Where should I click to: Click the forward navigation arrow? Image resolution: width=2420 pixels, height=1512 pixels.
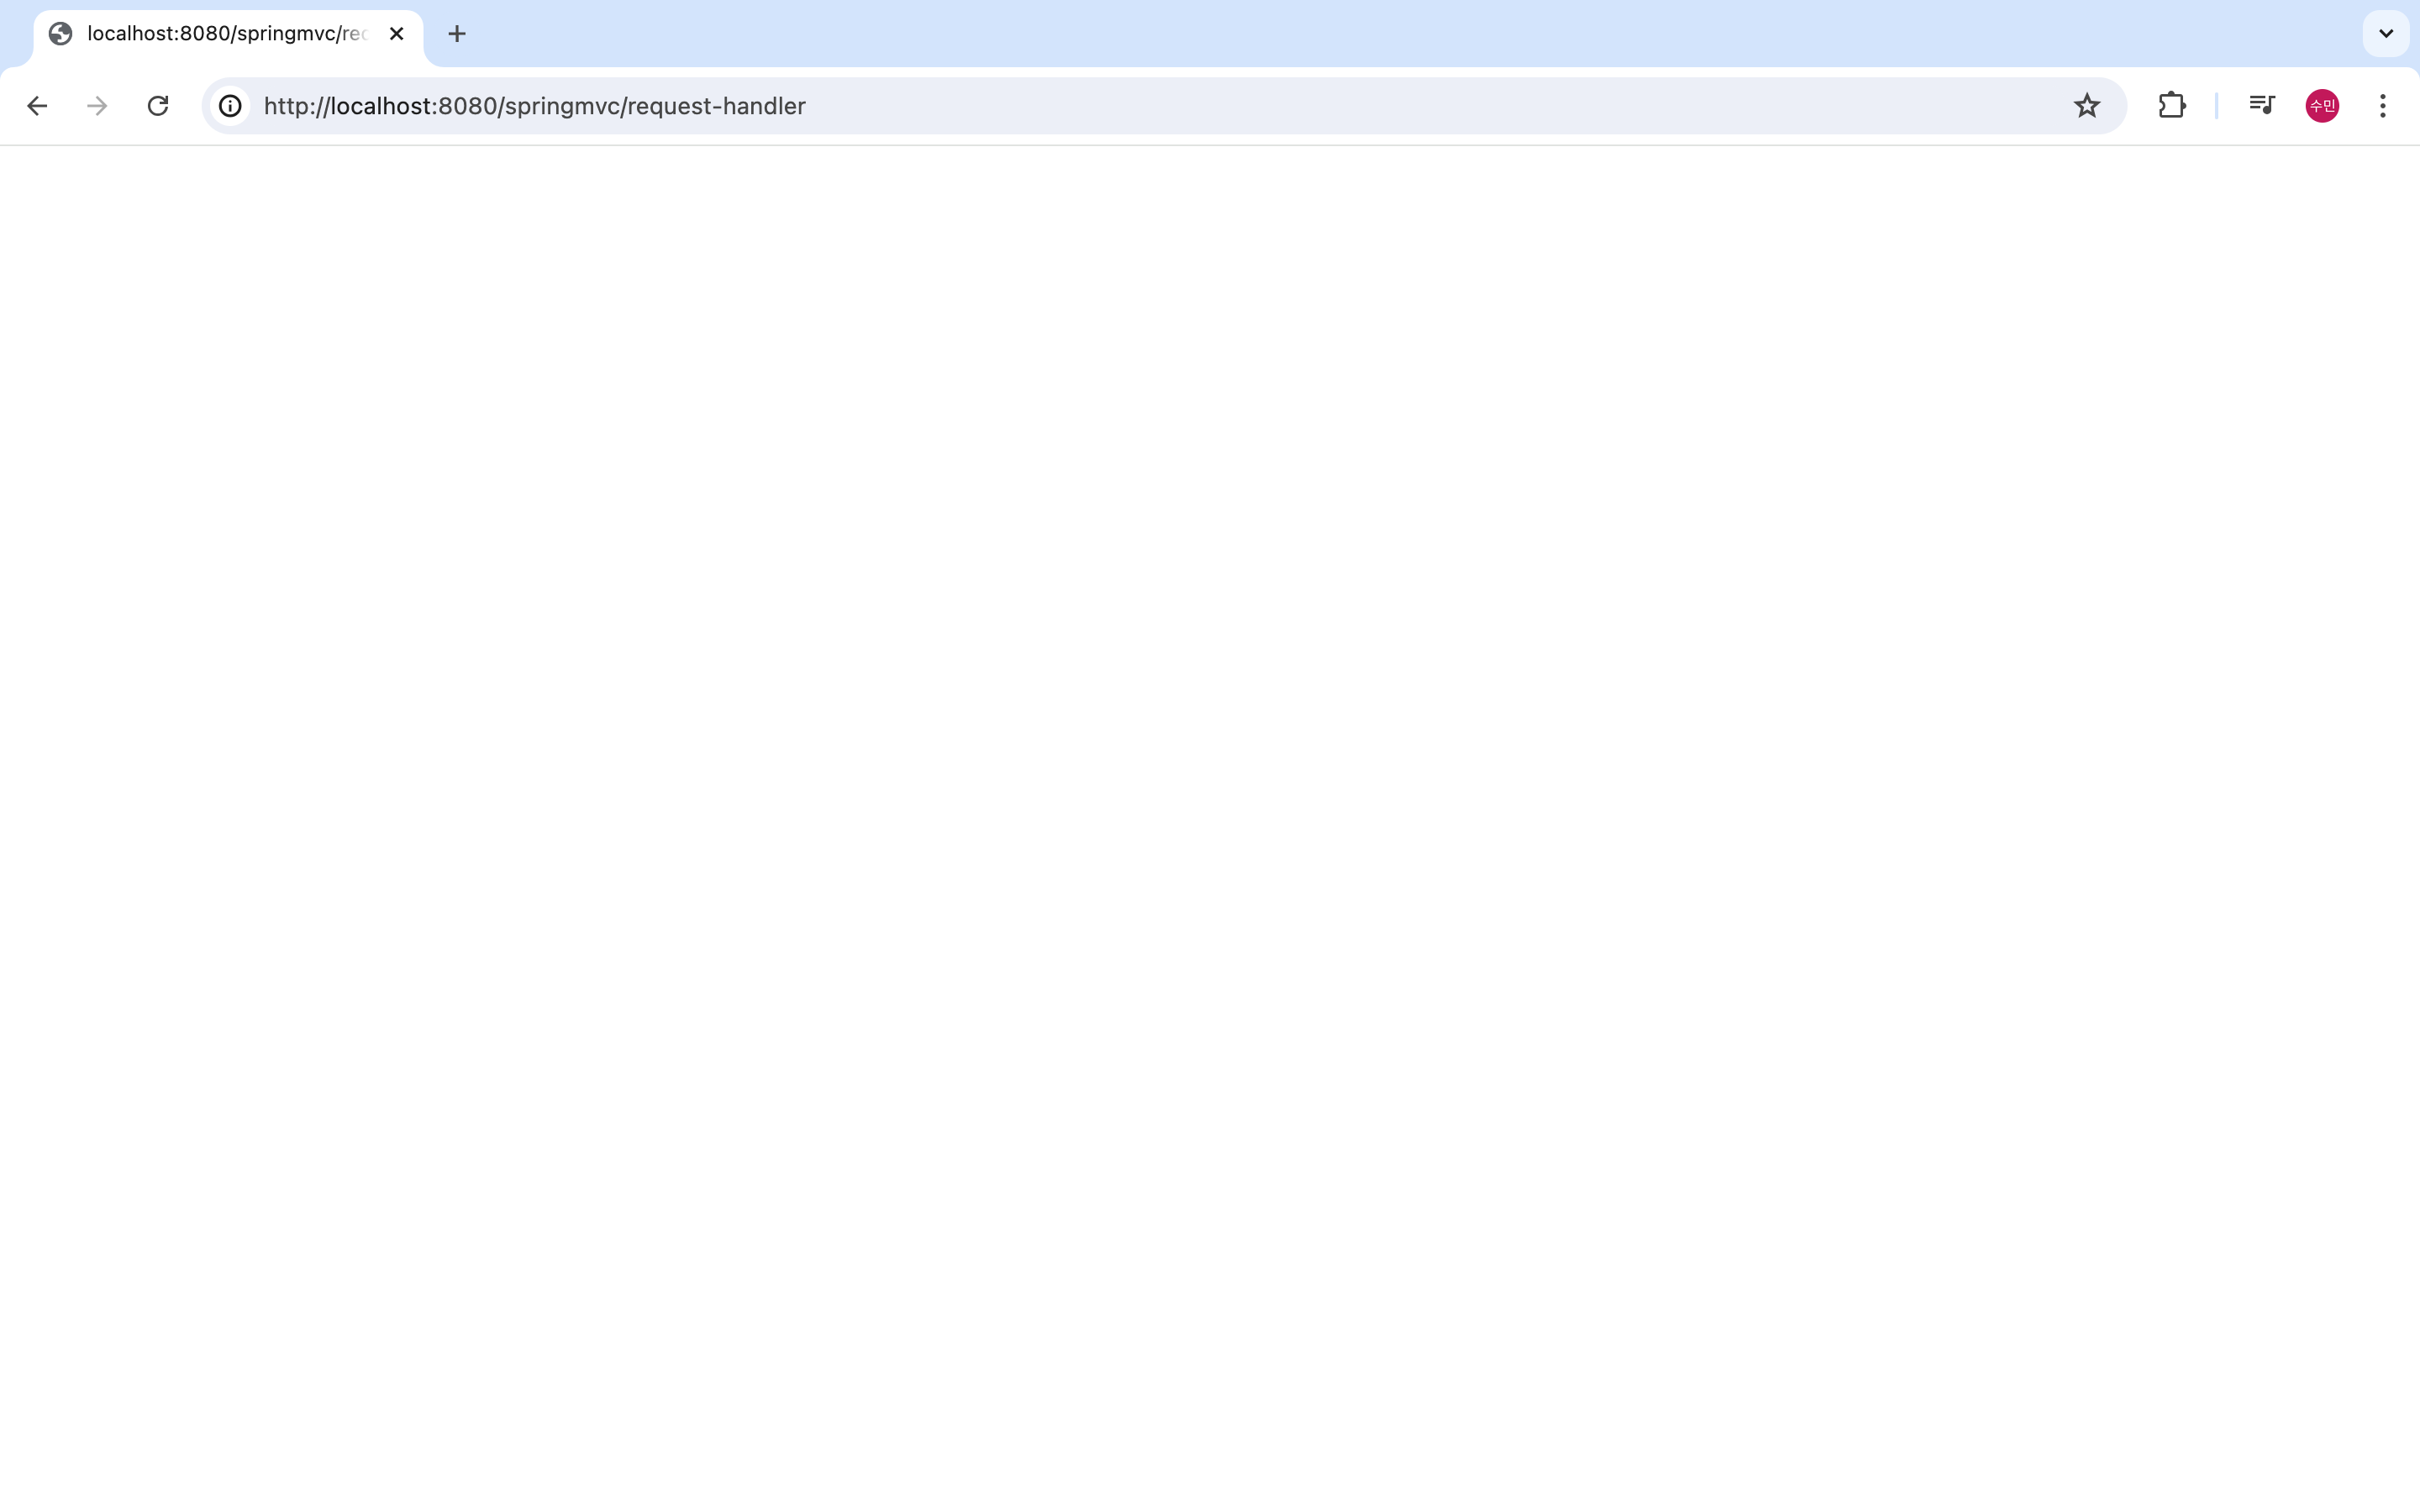click(x=97, y=106)
